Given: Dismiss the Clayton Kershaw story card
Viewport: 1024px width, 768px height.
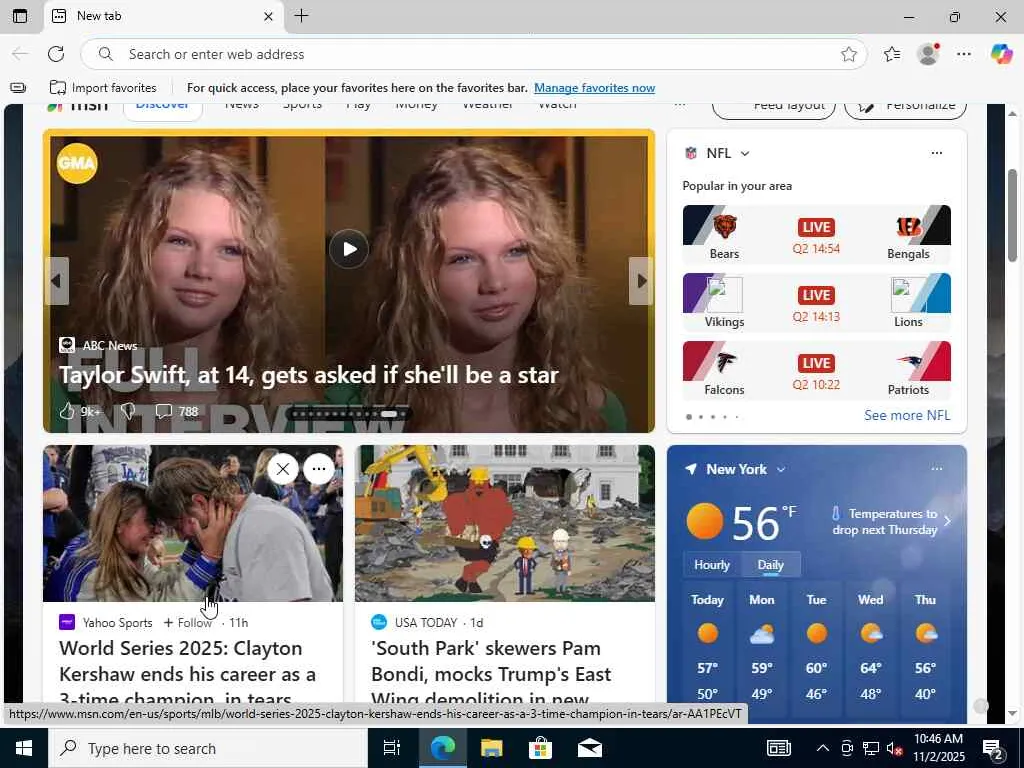Looking at the screenshot, I should pyautogui.click(x=283, y=469).
